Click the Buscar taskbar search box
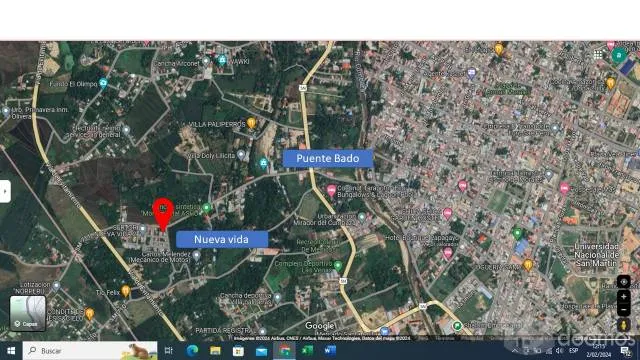This screenshot has width=640, height=360. [x=90, y=351]
